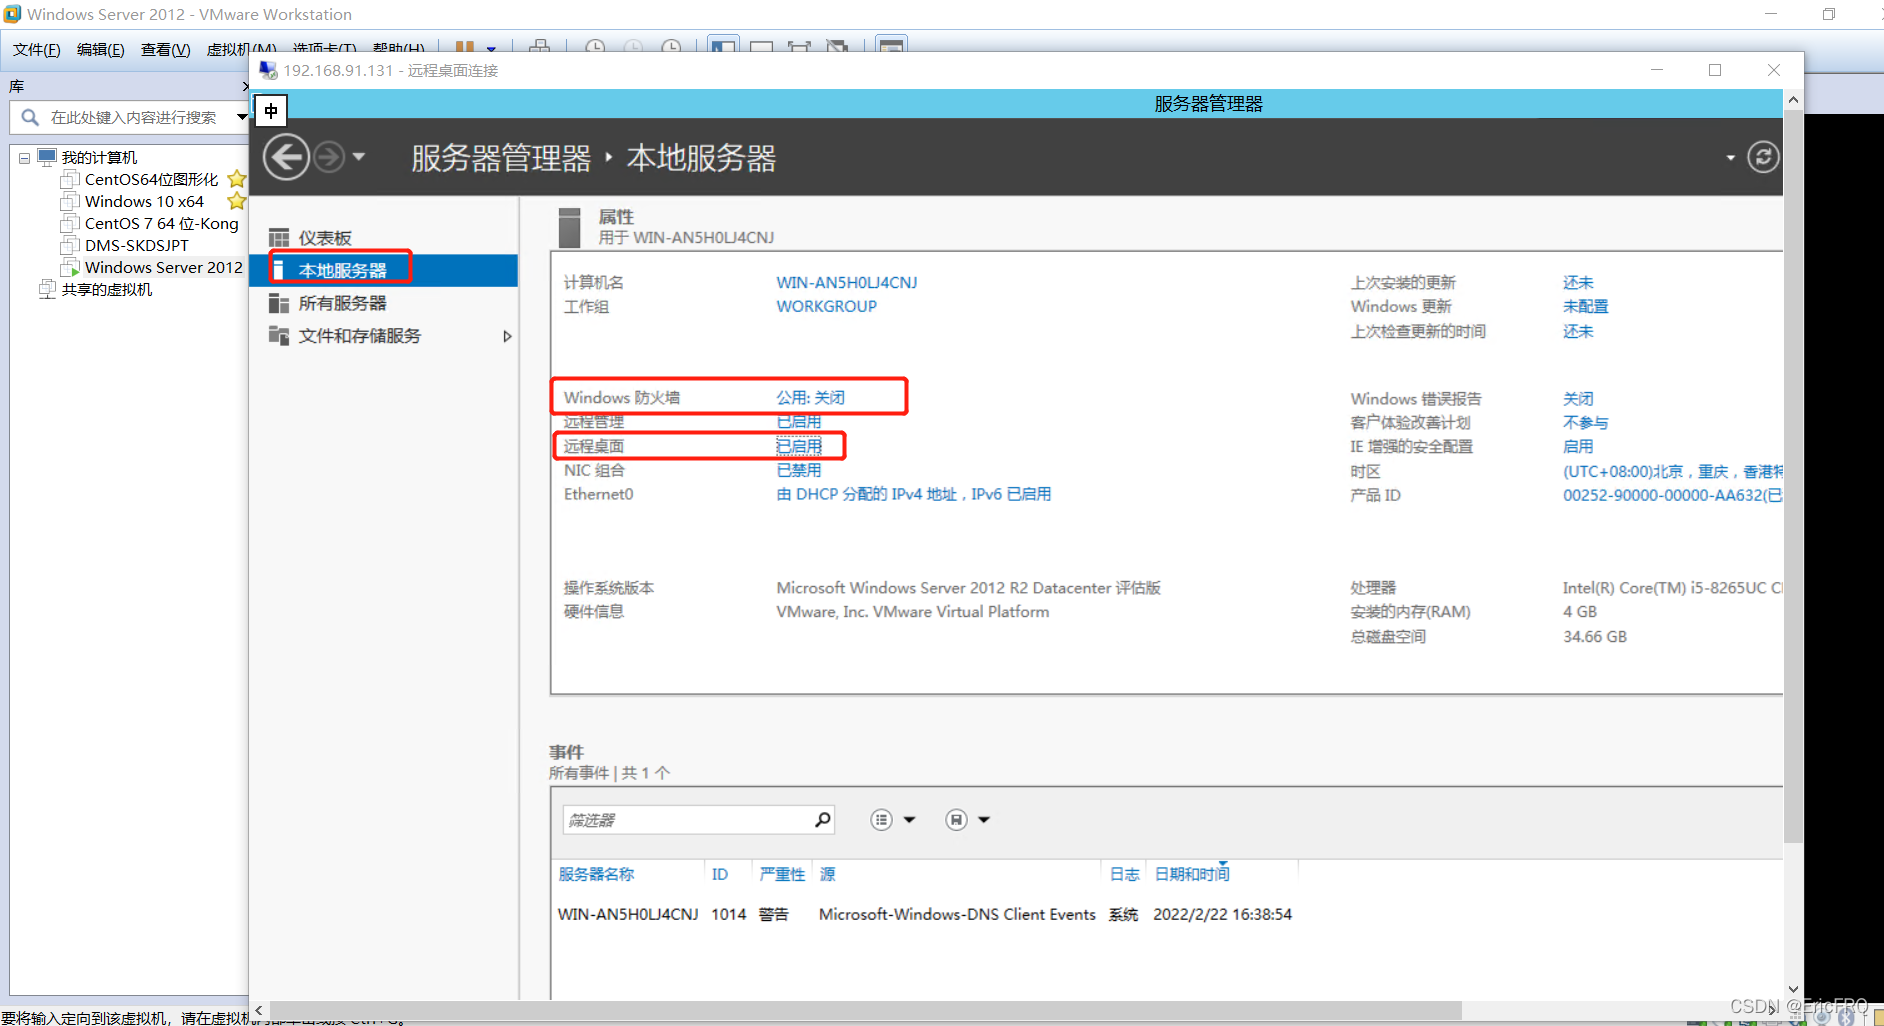Open the library search options dropdown arrow
The width and height of the screenshot is (1884, 1026).
pos(241,117)
